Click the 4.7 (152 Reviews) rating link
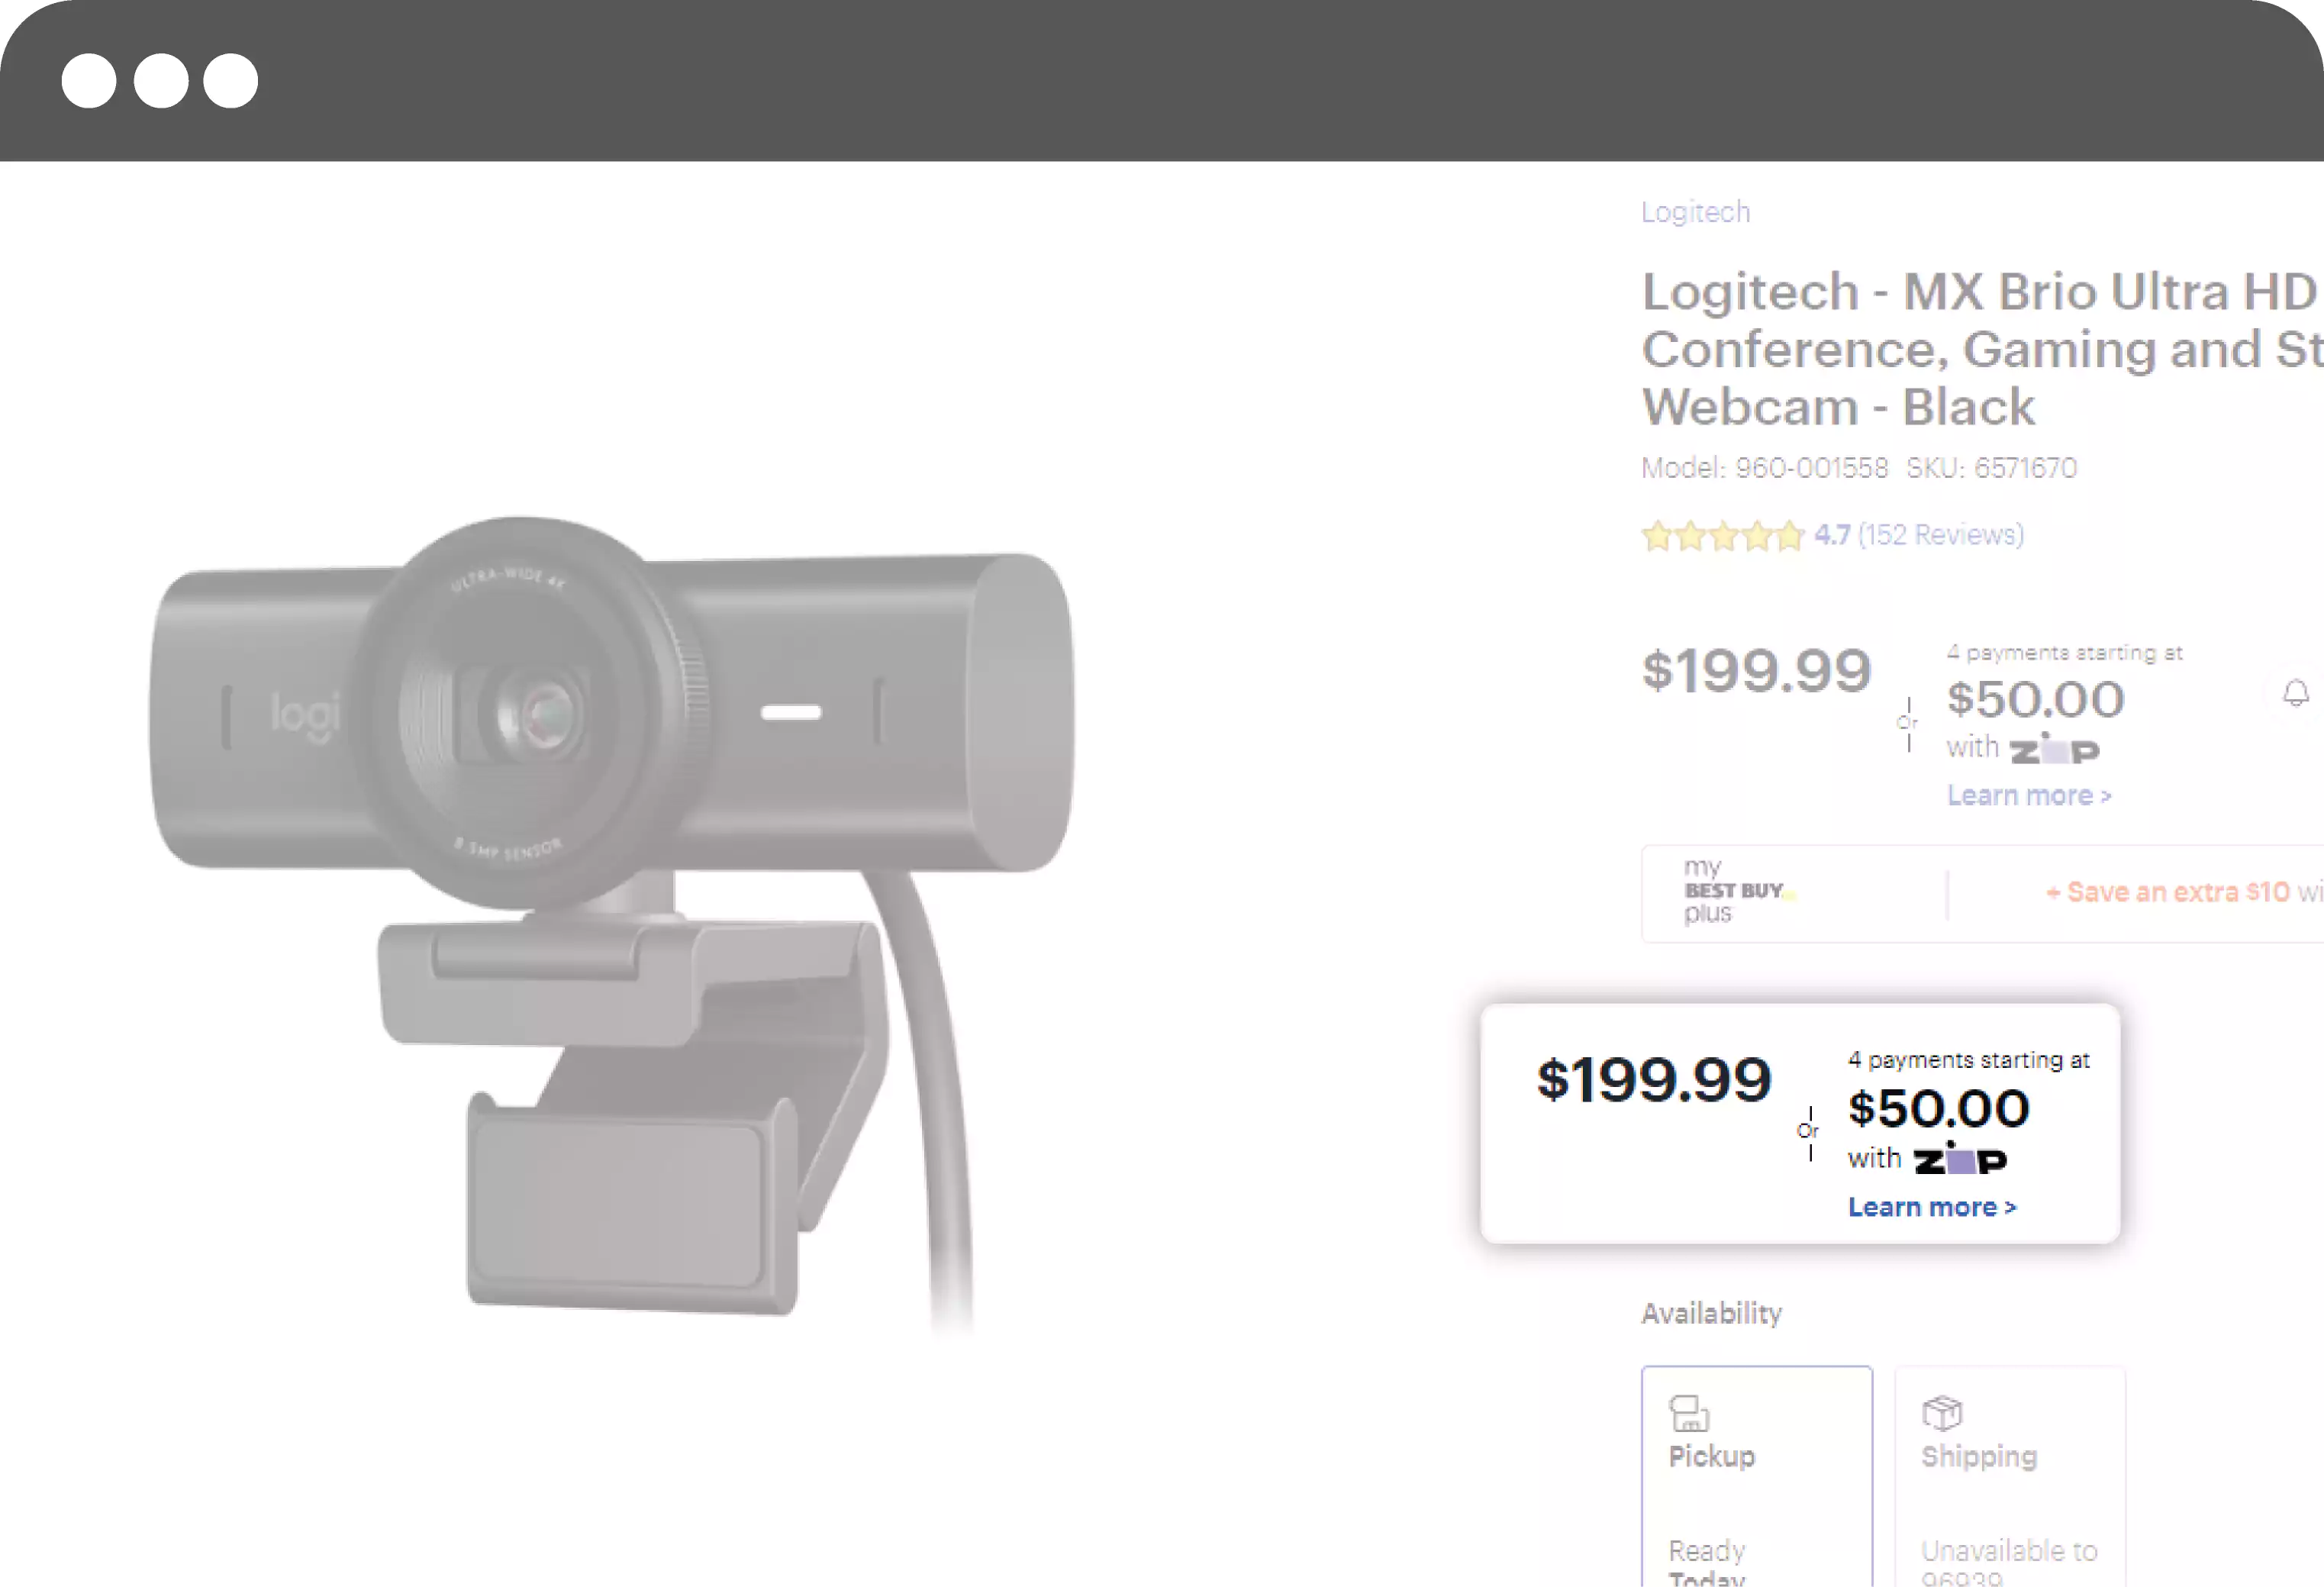 1919,535
